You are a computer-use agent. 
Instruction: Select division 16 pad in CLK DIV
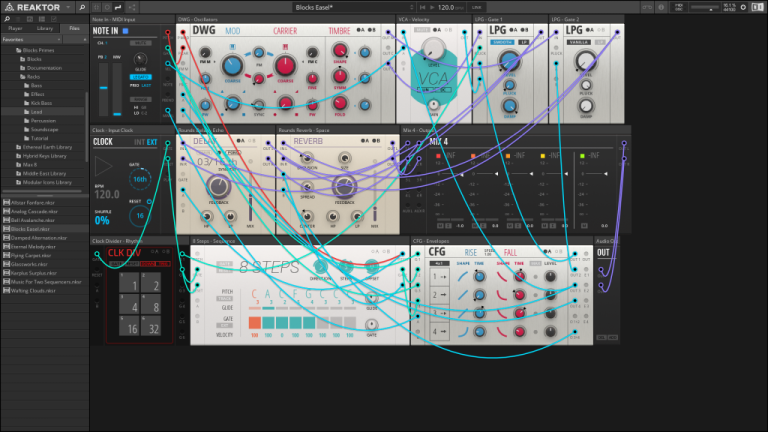click(x=129, y=326)
